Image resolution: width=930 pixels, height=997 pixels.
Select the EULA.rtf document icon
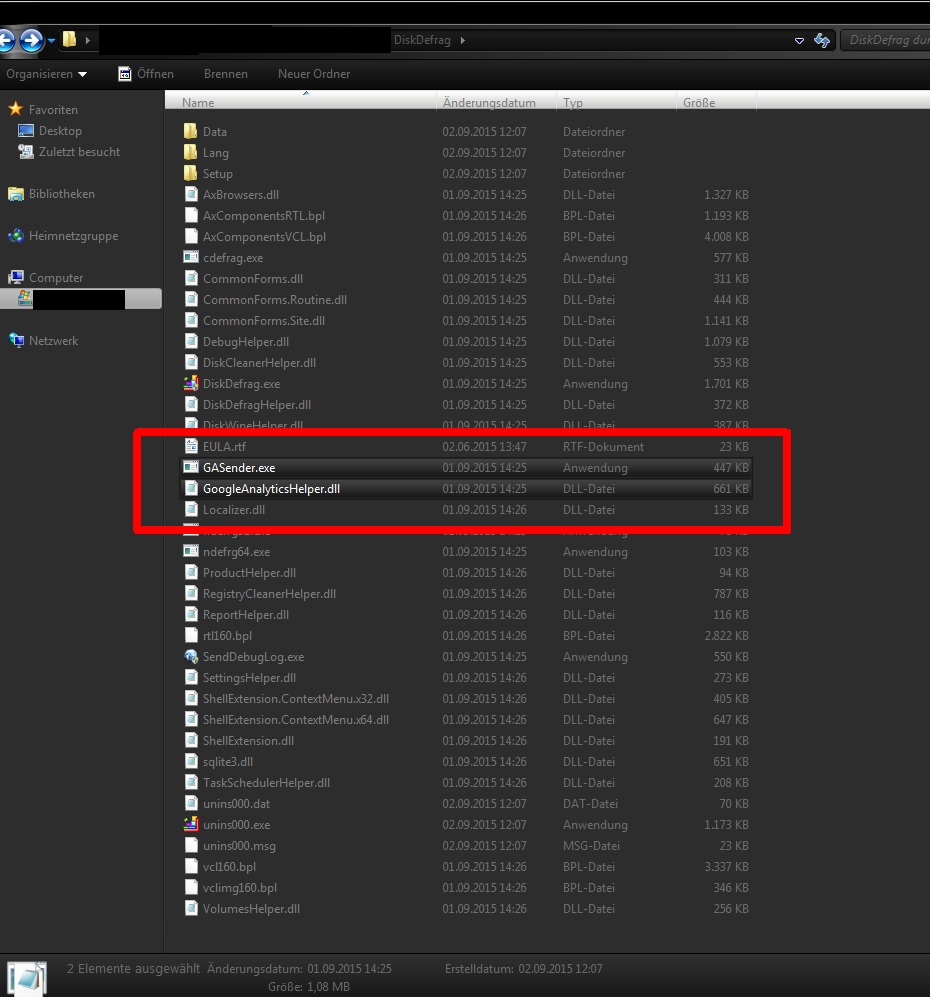click(191, 446)
